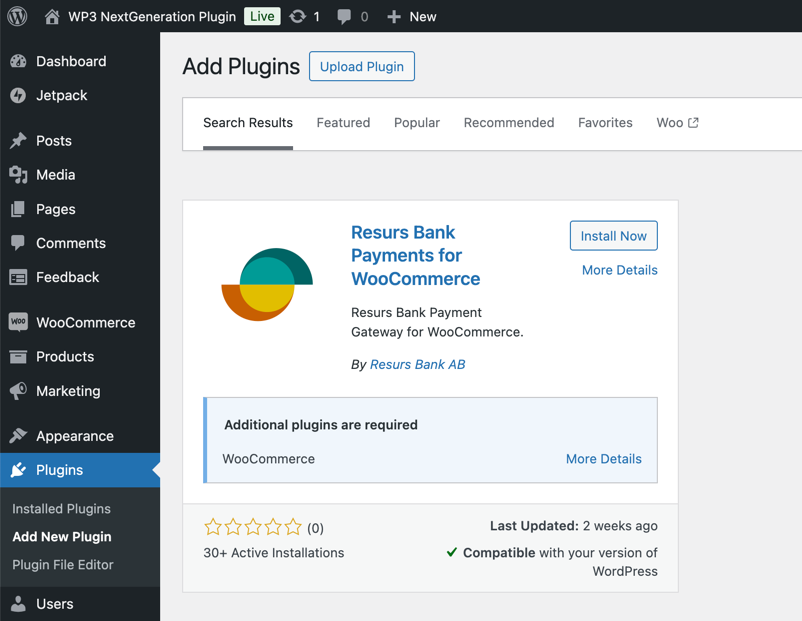Open the Woo tab
The image size is (802, 621).
coord(677,123)
